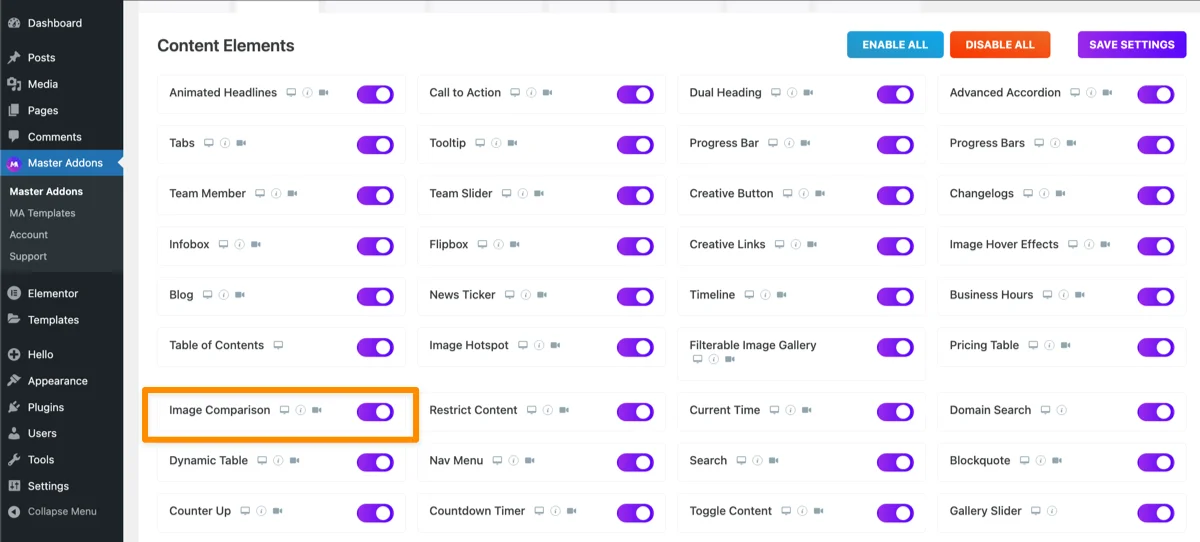Open video icon for Creative Links
This screenshot has height=542, width=1200.
pos(812,245)
